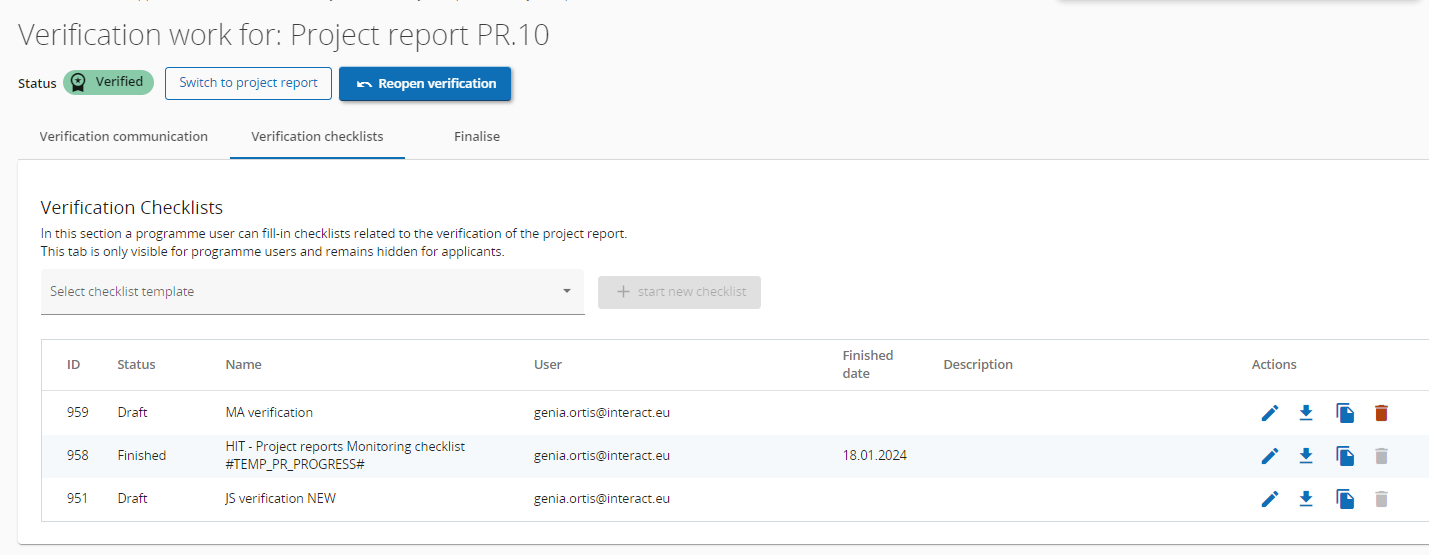
Task: Clone the MA verification checklist
Action: tap(1345, 413)
